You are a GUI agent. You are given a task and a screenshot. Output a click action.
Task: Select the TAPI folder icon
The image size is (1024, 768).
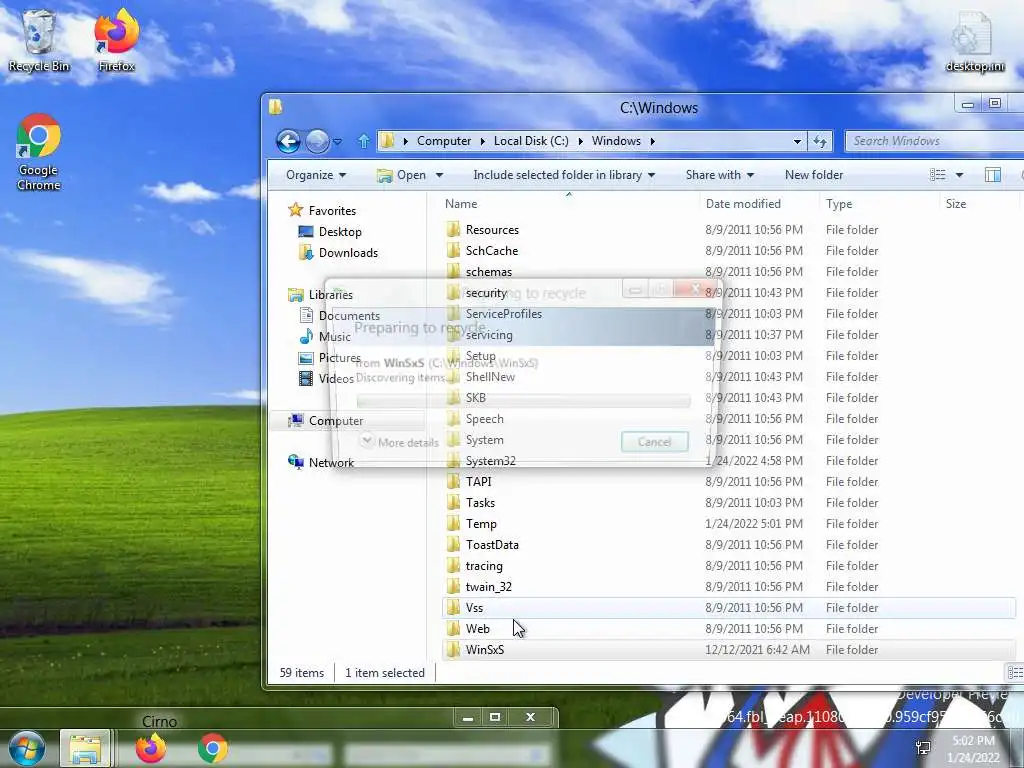tap(454, 482)
